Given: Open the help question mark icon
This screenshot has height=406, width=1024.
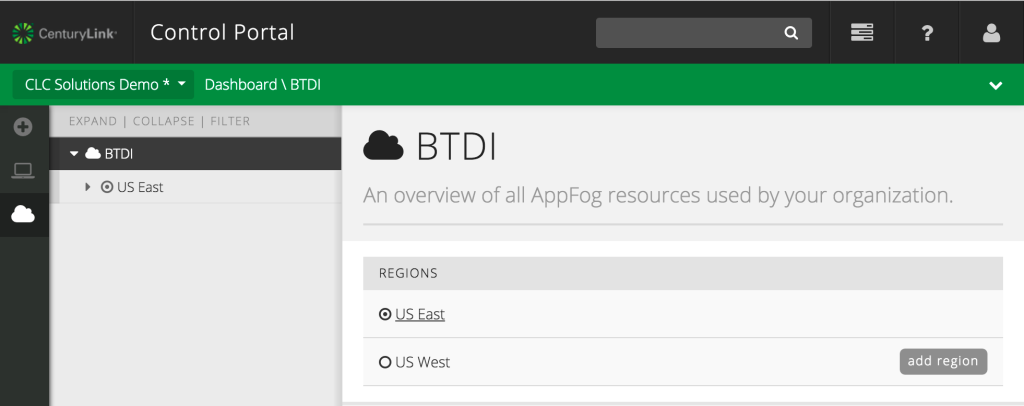Looking at the screenshot, I should click(927, 33).
